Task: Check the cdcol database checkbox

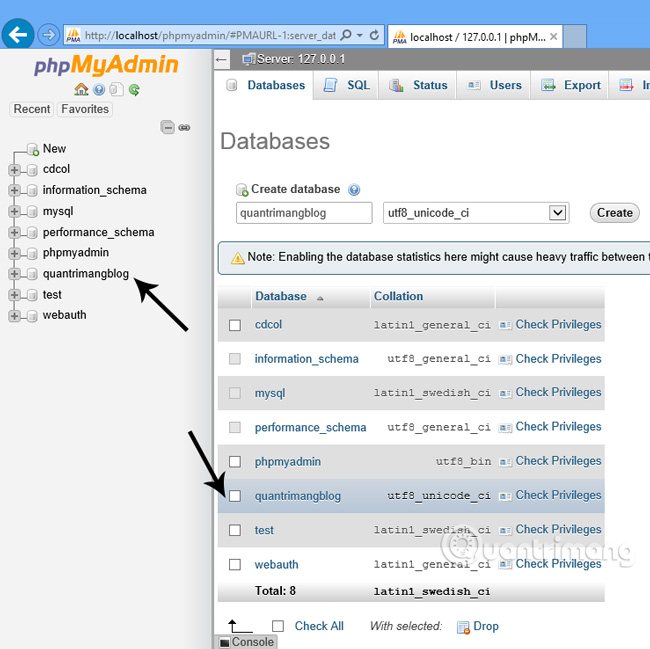Action: pyautogui.click(x=235, y=325)
